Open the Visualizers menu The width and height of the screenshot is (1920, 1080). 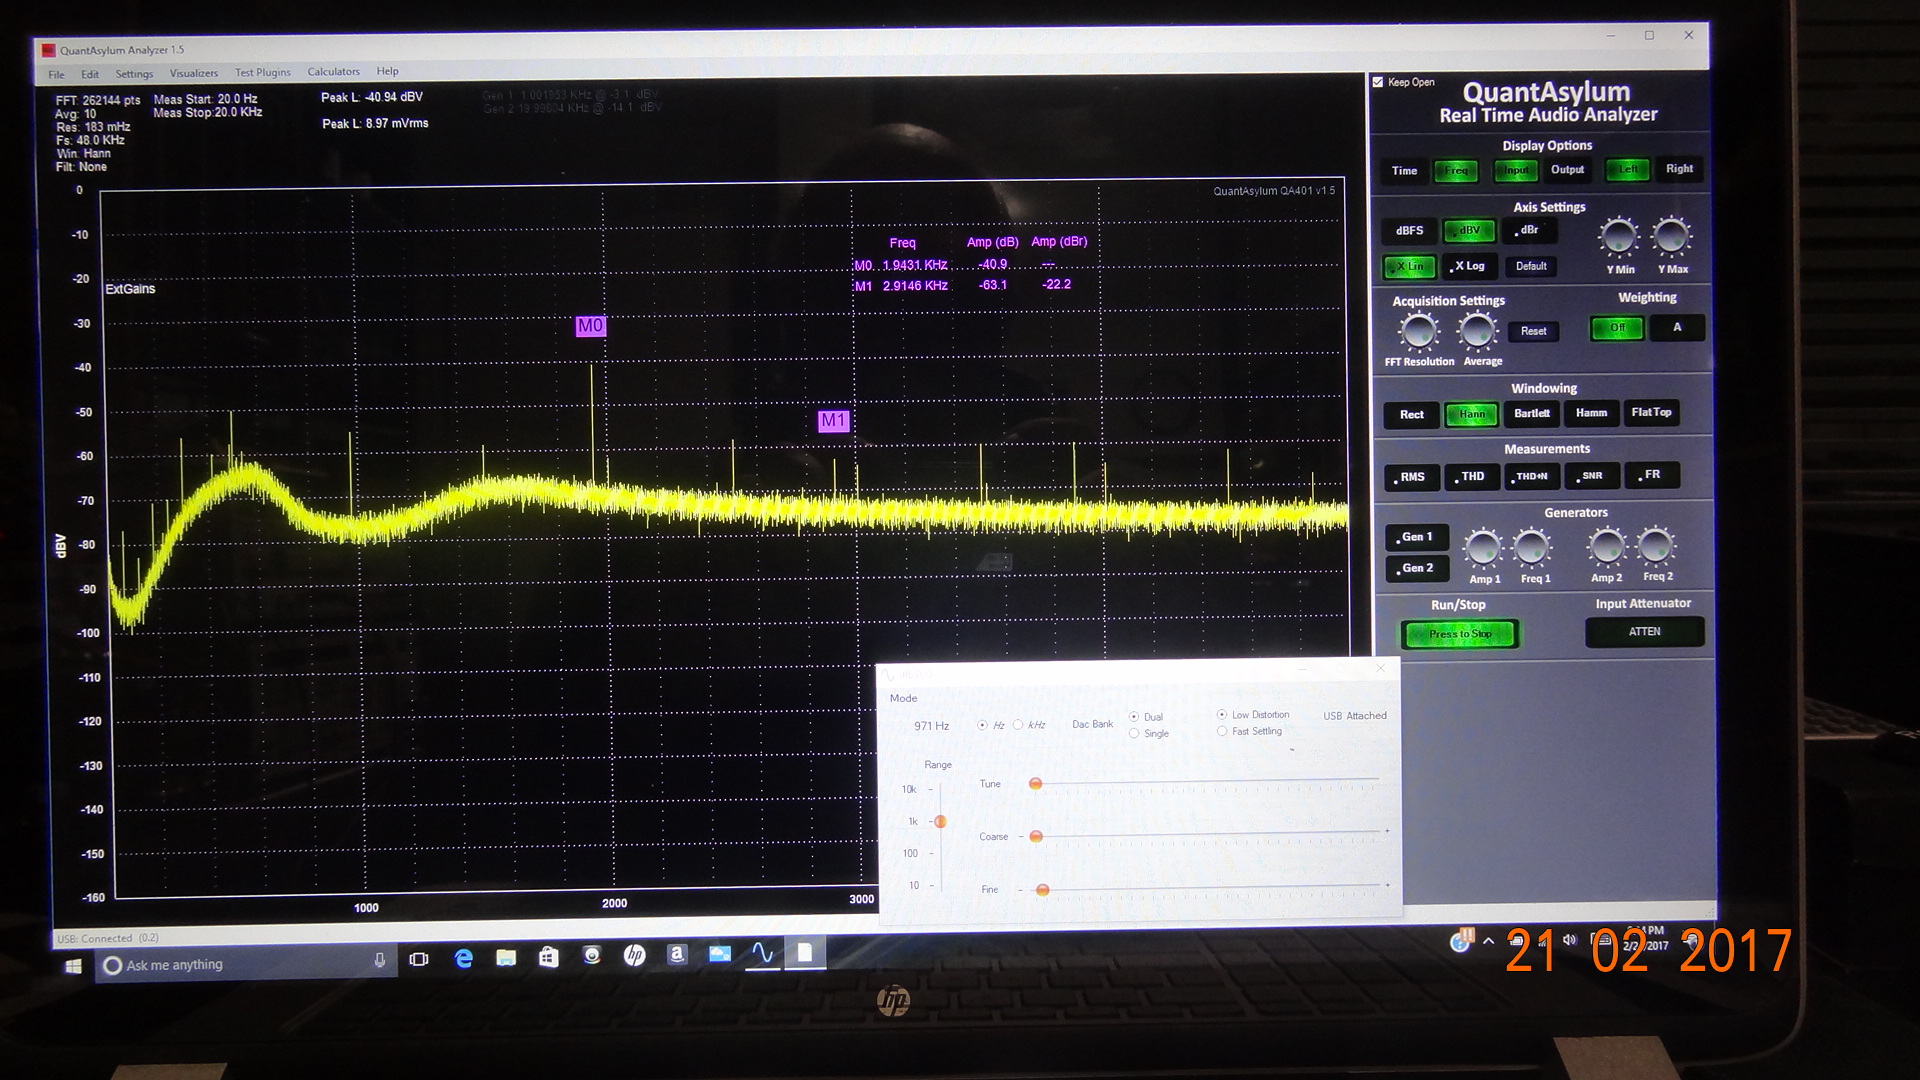coord(194,73)
